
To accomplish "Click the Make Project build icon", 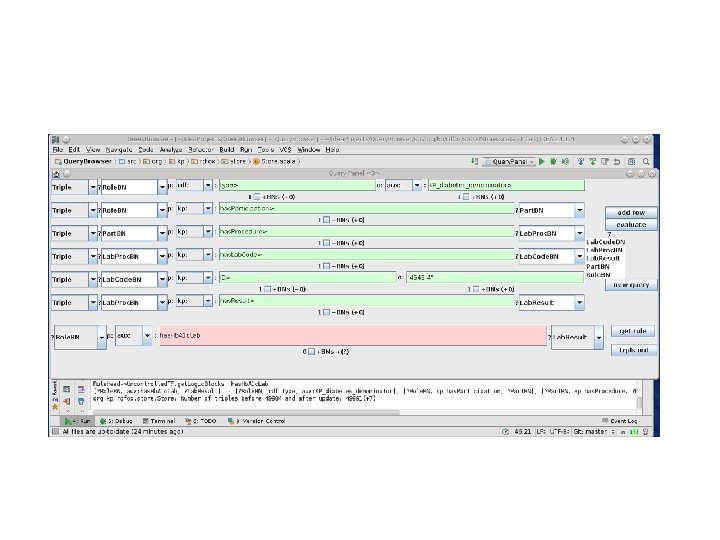I will (x=474, y=161).
